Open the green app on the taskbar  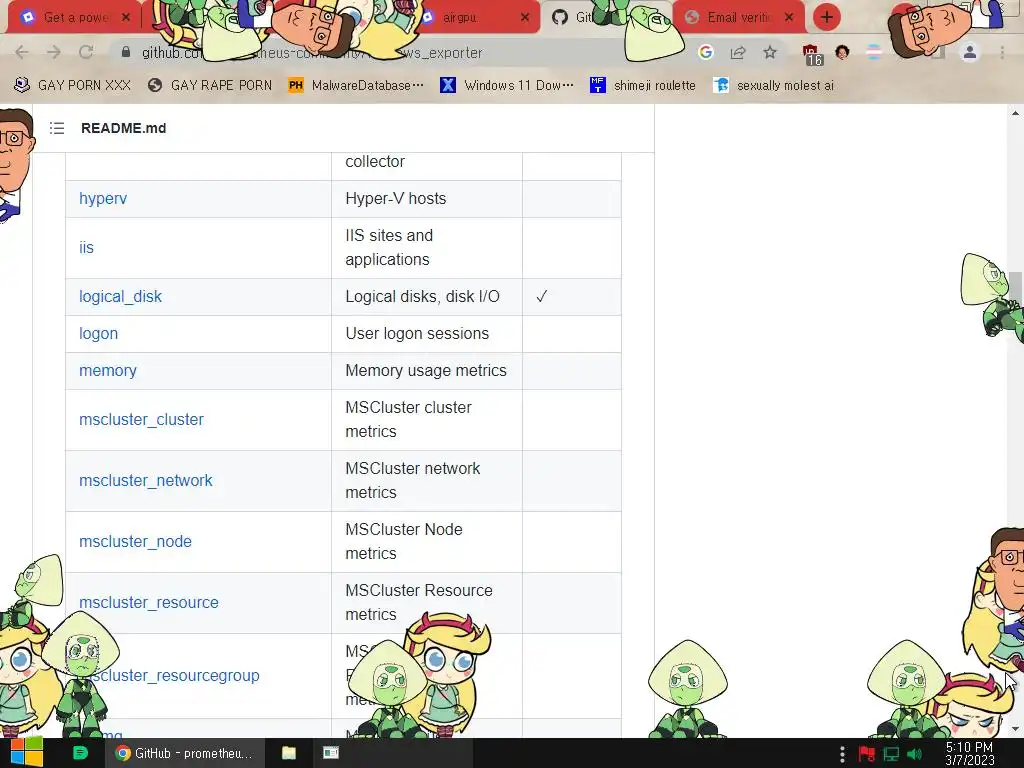point(80,753)
